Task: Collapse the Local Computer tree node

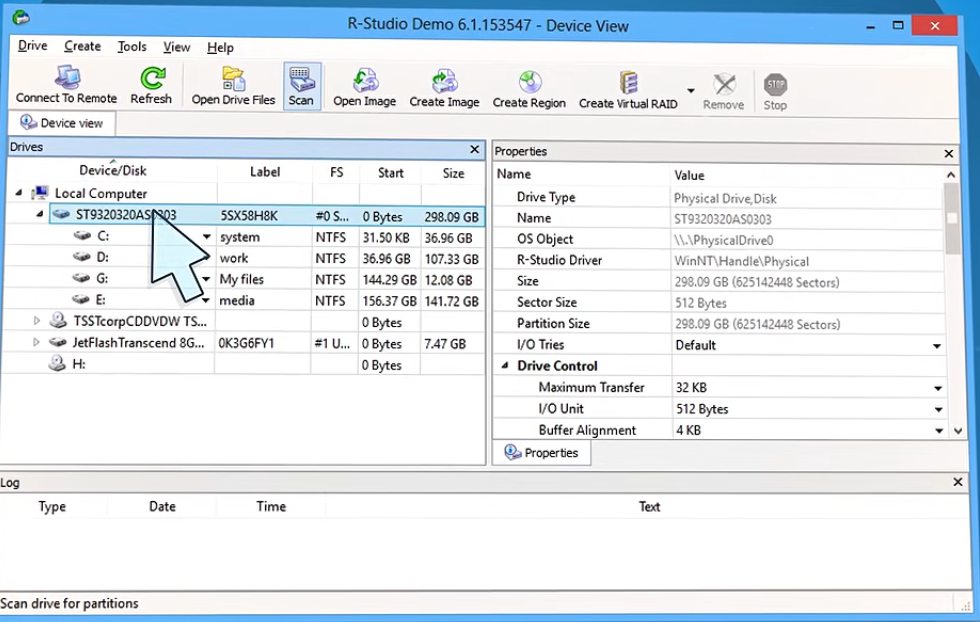Action: coord(18,193)
